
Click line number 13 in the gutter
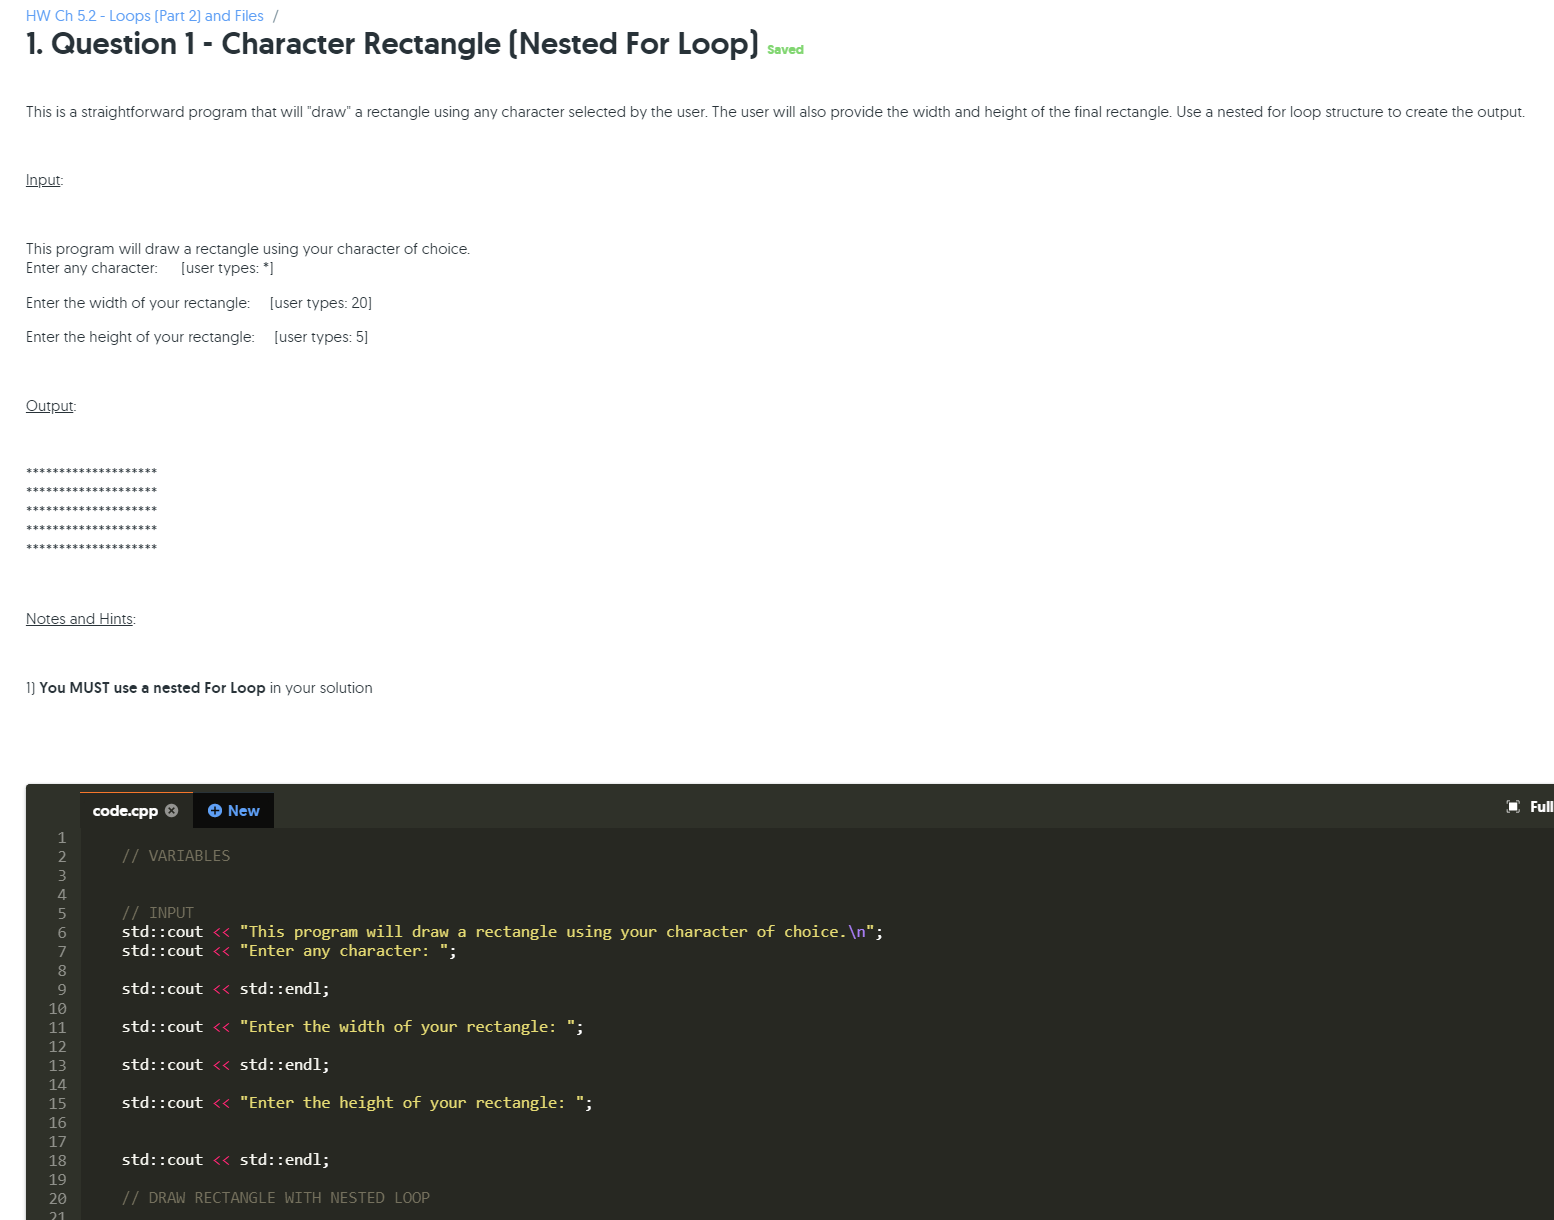click(x=58, y=1065)
